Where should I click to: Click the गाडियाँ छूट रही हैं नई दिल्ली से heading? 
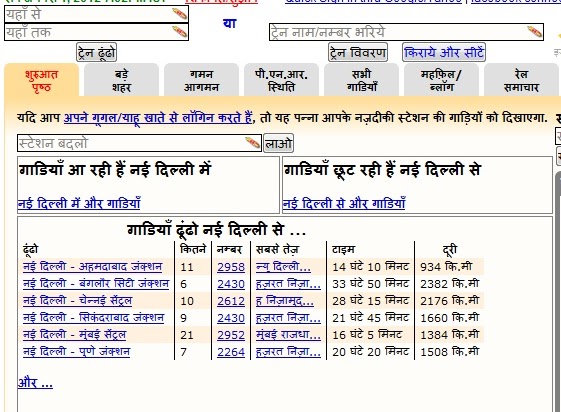point(382,169)
